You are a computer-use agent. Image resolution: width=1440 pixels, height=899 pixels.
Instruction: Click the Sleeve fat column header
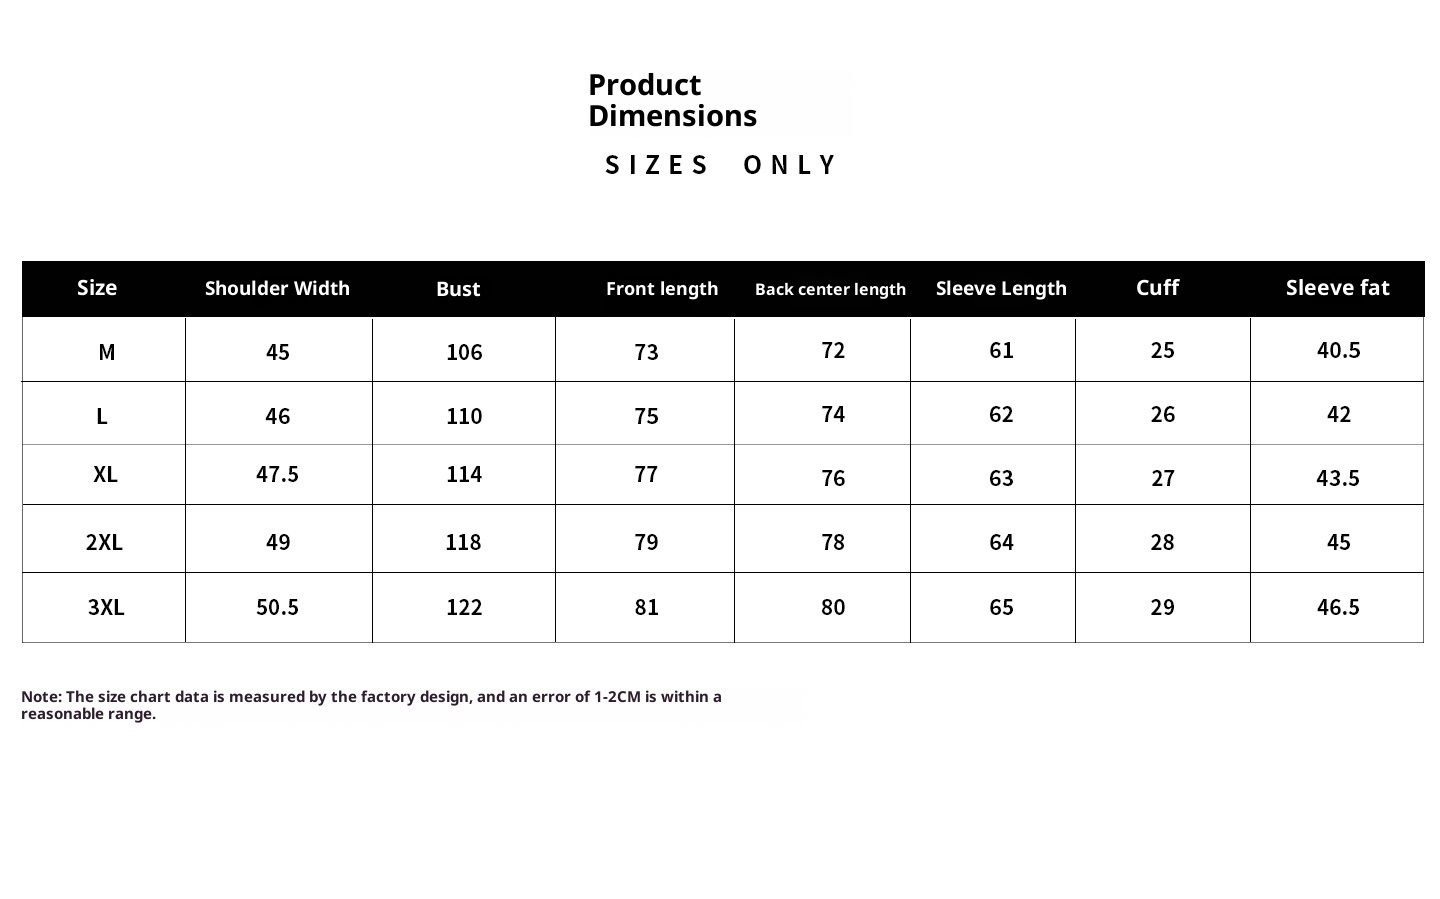tap(1337, 288)
